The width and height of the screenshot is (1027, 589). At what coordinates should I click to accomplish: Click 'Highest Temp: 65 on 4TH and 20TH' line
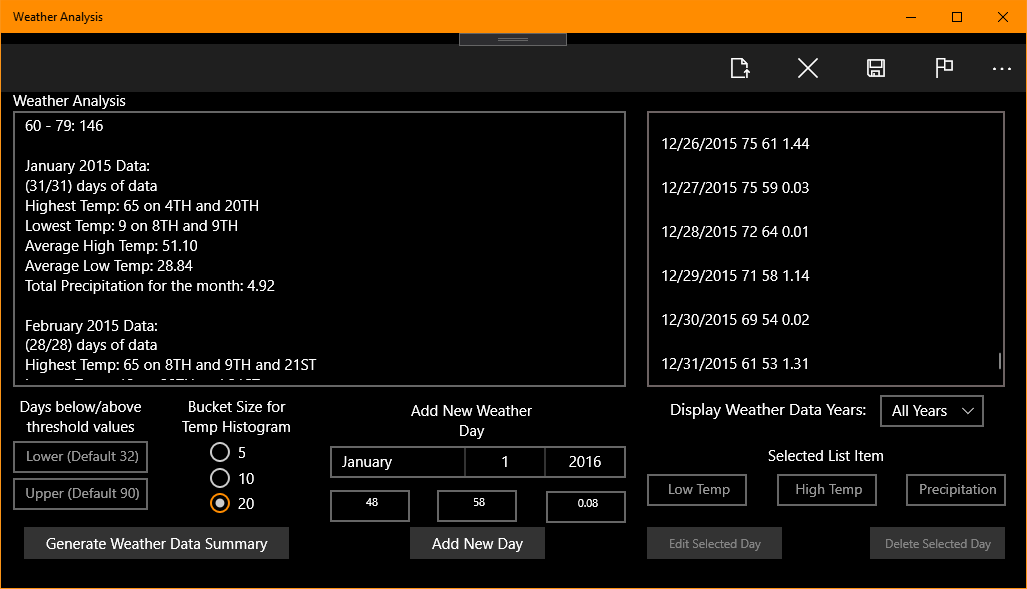click(141, 206)
